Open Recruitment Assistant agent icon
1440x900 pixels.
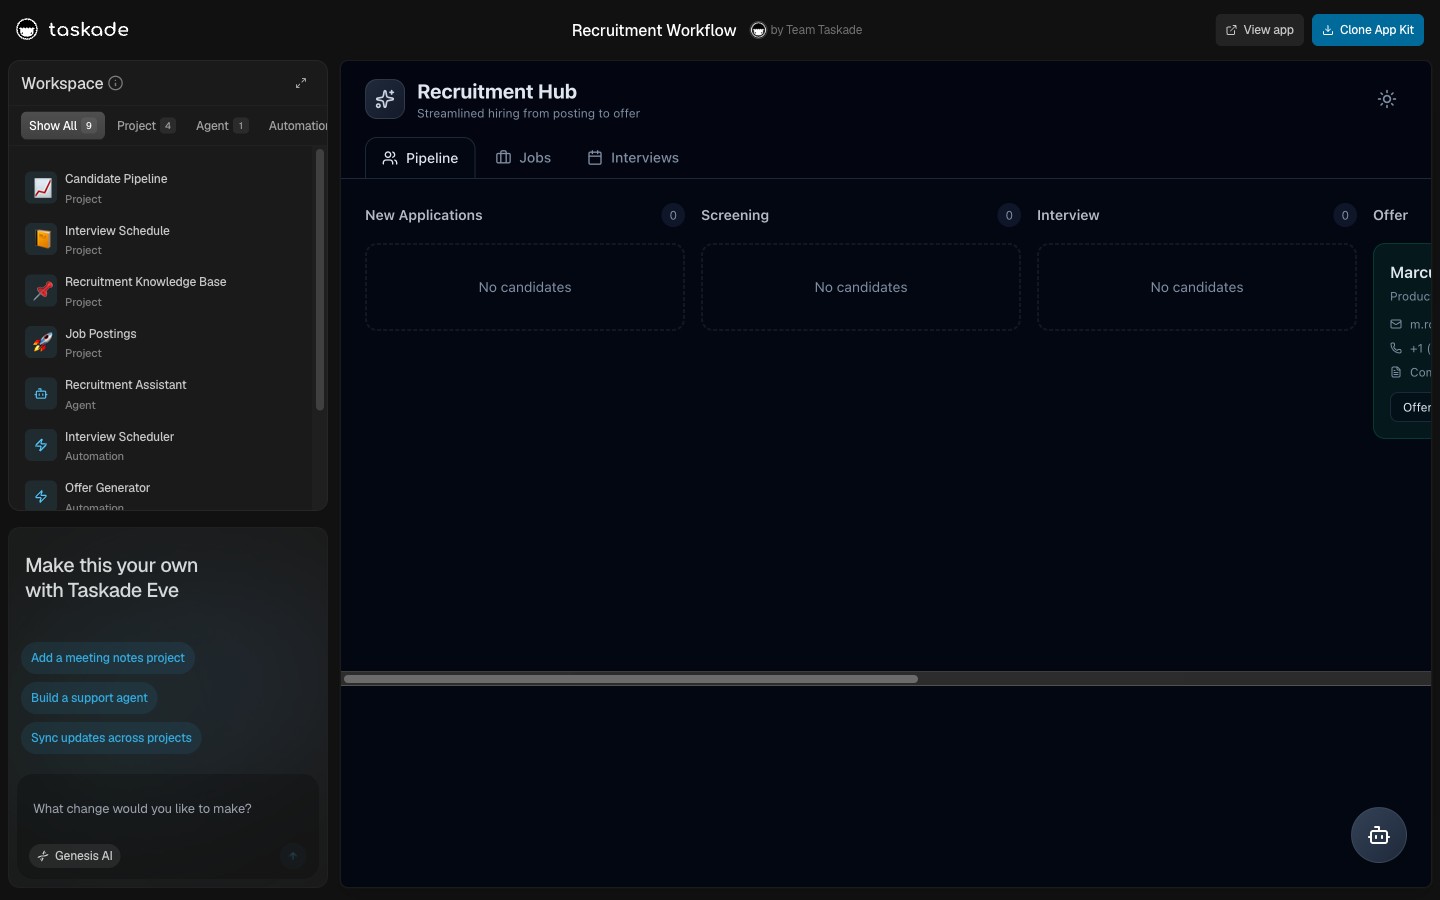click(x=42, y=394)
